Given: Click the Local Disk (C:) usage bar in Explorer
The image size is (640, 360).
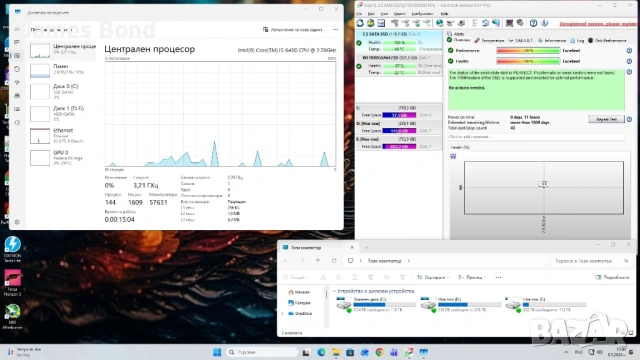Looking at the screenshot, I should coord(384,304).
